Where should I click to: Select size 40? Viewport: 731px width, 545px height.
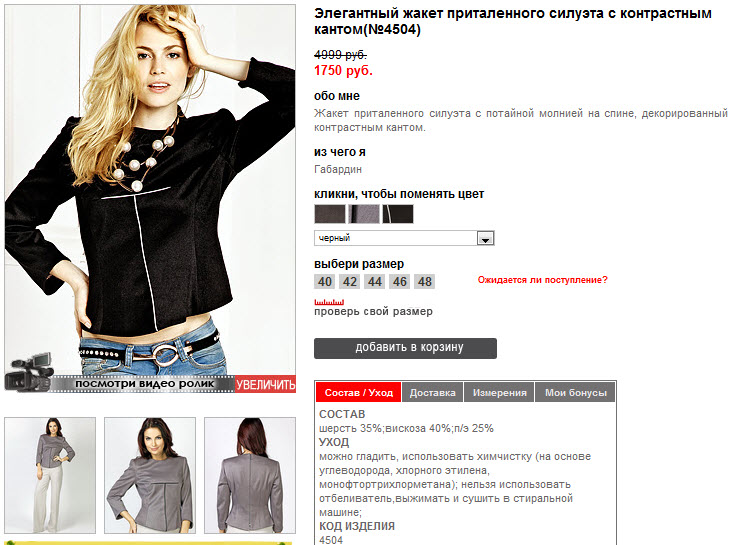[x=324, y=282]
